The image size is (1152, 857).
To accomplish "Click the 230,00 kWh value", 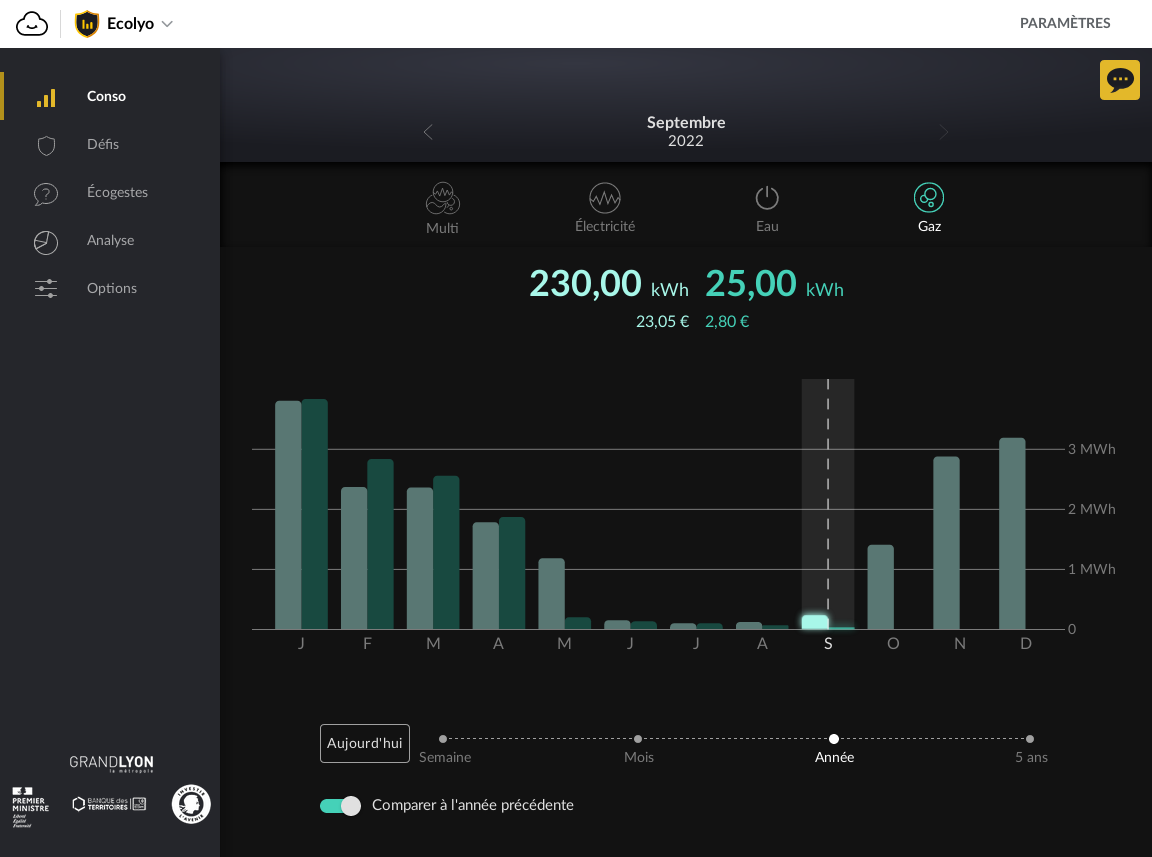I will [x=609, y=284].
